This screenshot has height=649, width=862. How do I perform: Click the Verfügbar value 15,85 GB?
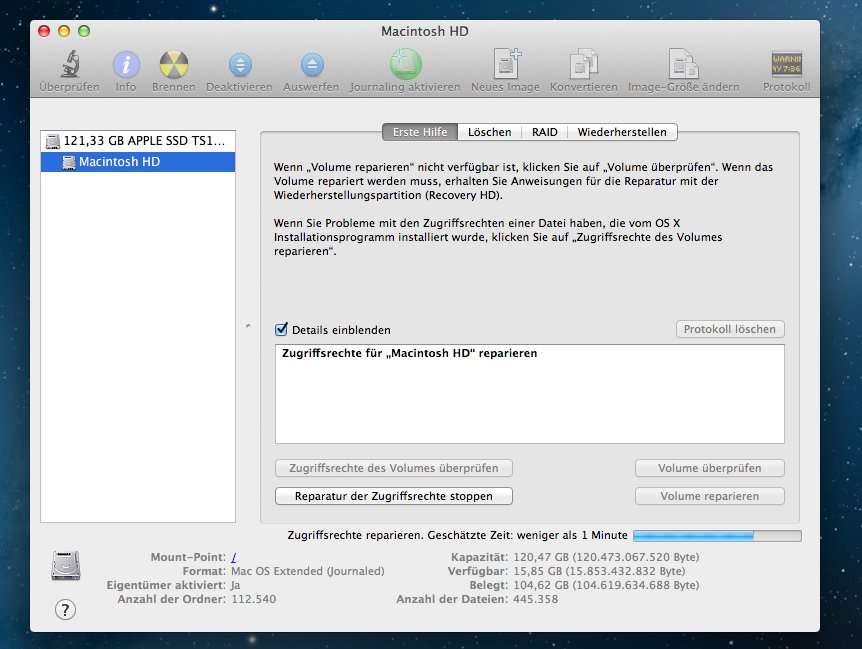tap(599, 571)
